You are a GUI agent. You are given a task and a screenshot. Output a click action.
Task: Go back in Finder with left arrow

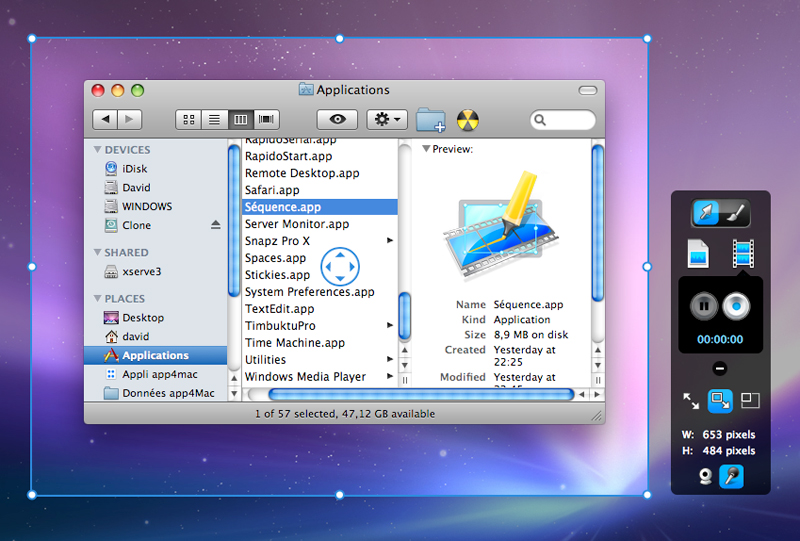[x=105, y=119]
